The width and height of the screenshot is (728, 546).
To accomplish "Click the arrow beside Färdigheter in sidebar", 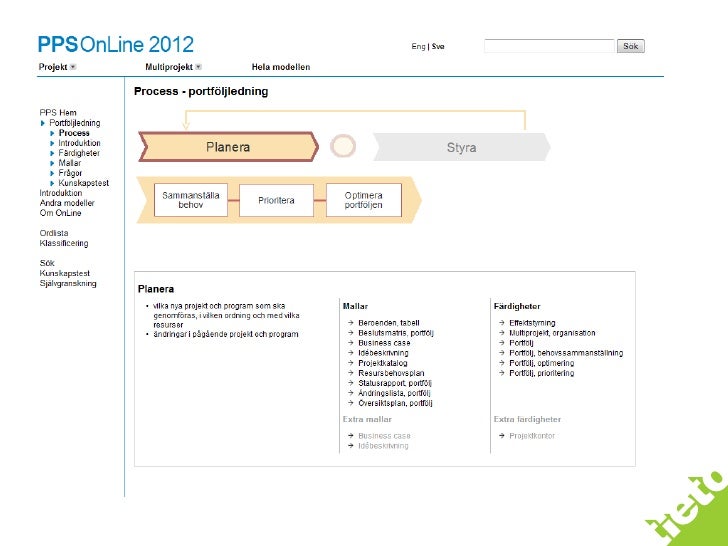I will (x=52, y=153).
